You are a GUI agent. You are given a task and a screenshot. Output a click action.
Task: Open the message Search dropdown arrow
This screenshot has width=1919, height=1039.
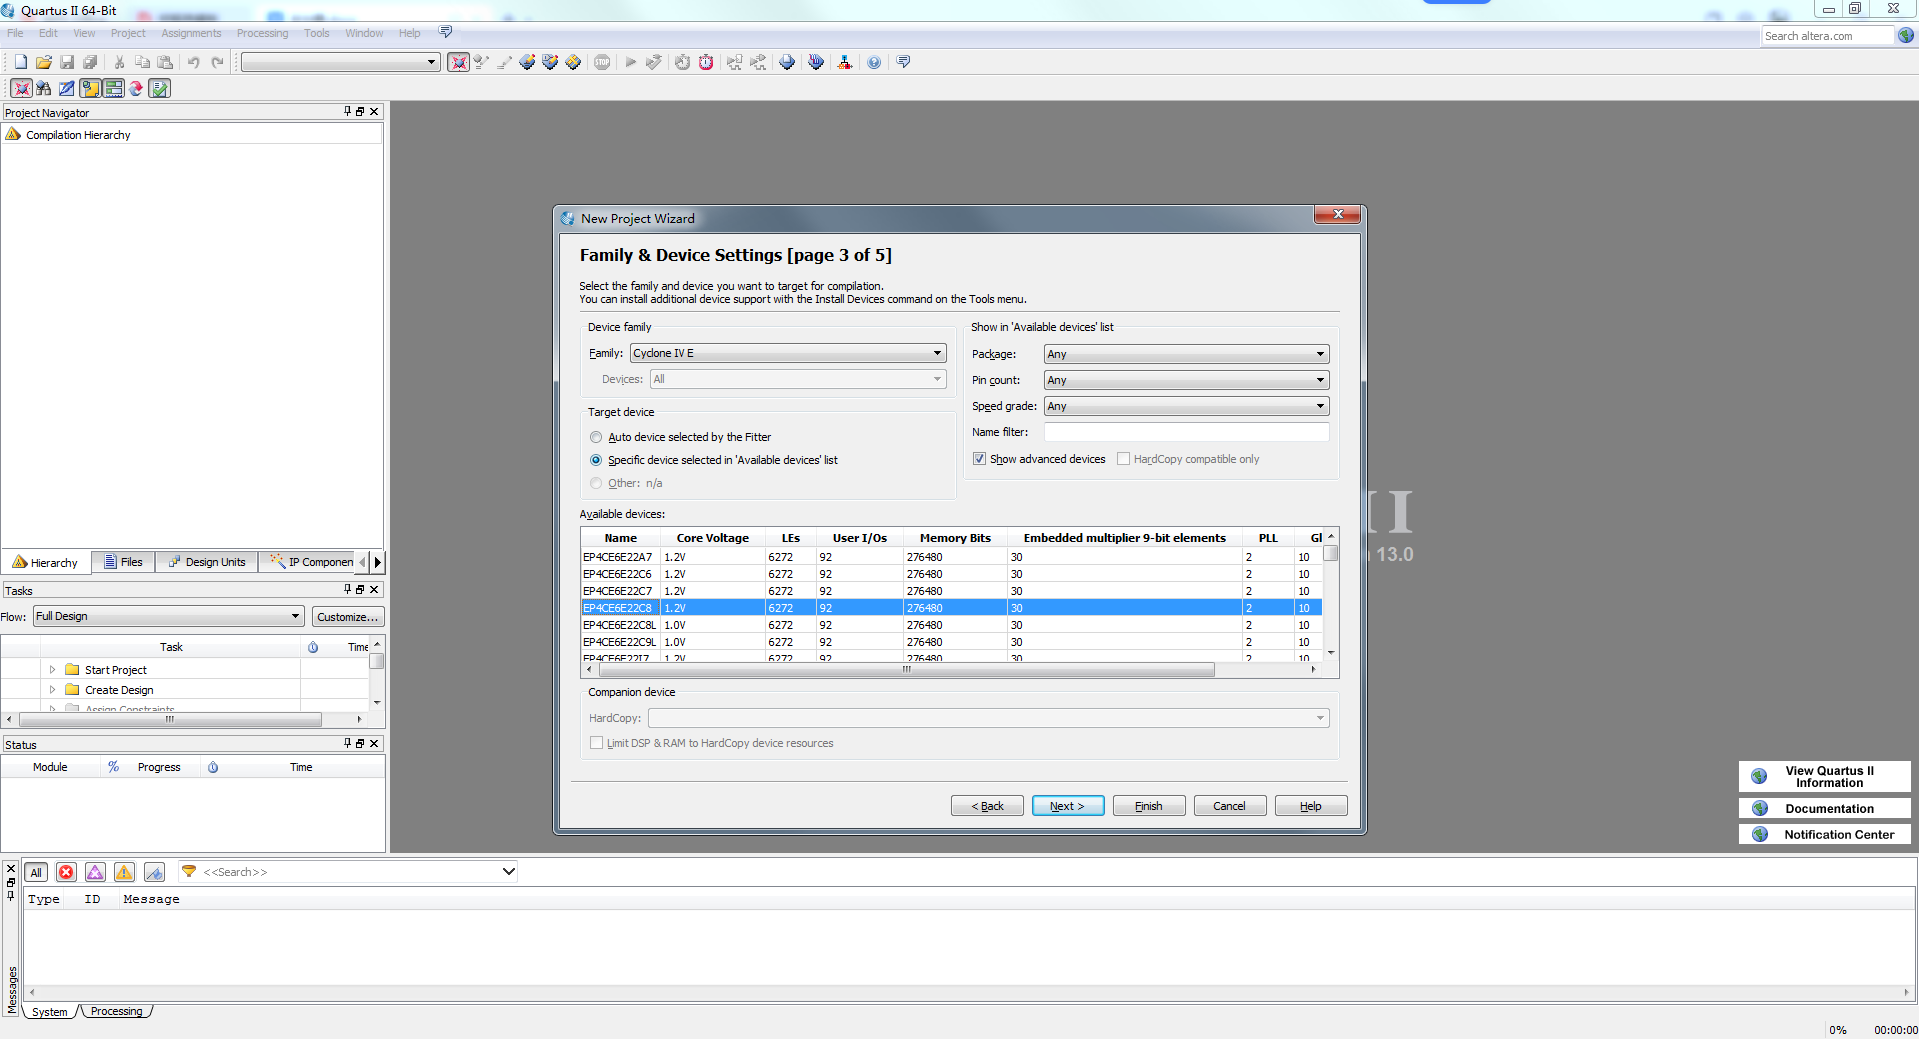click(x=508, y=872)
